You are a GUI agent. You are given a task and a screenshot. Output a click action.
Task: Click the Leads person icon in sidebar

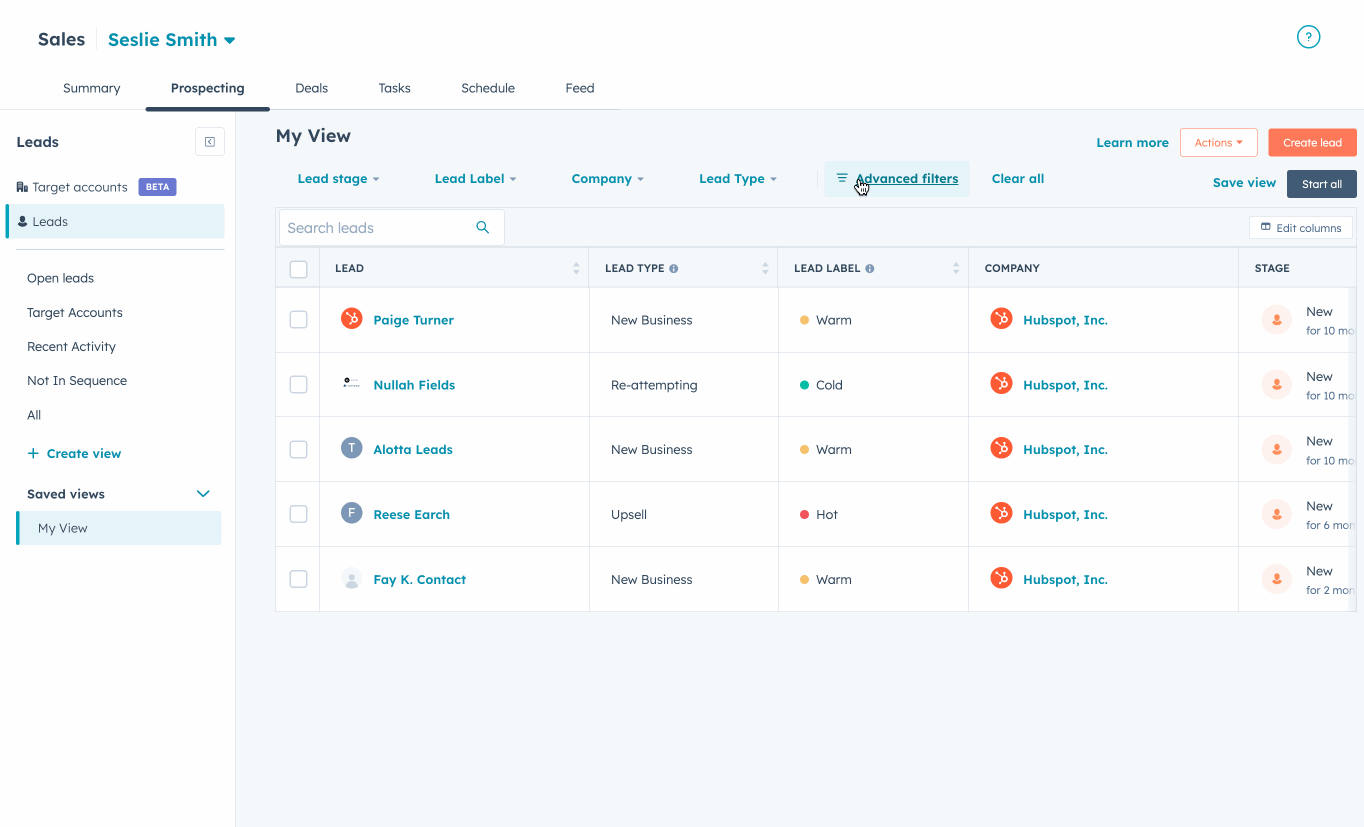tap(20, 221)
